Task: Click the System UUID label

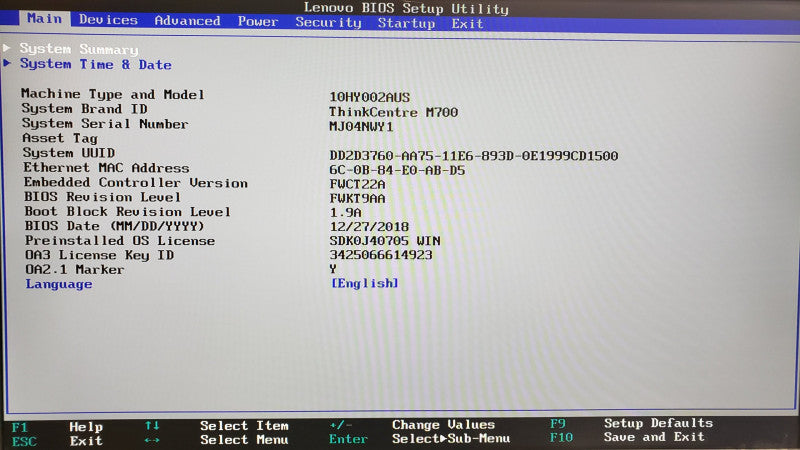Action: point(69,153)
